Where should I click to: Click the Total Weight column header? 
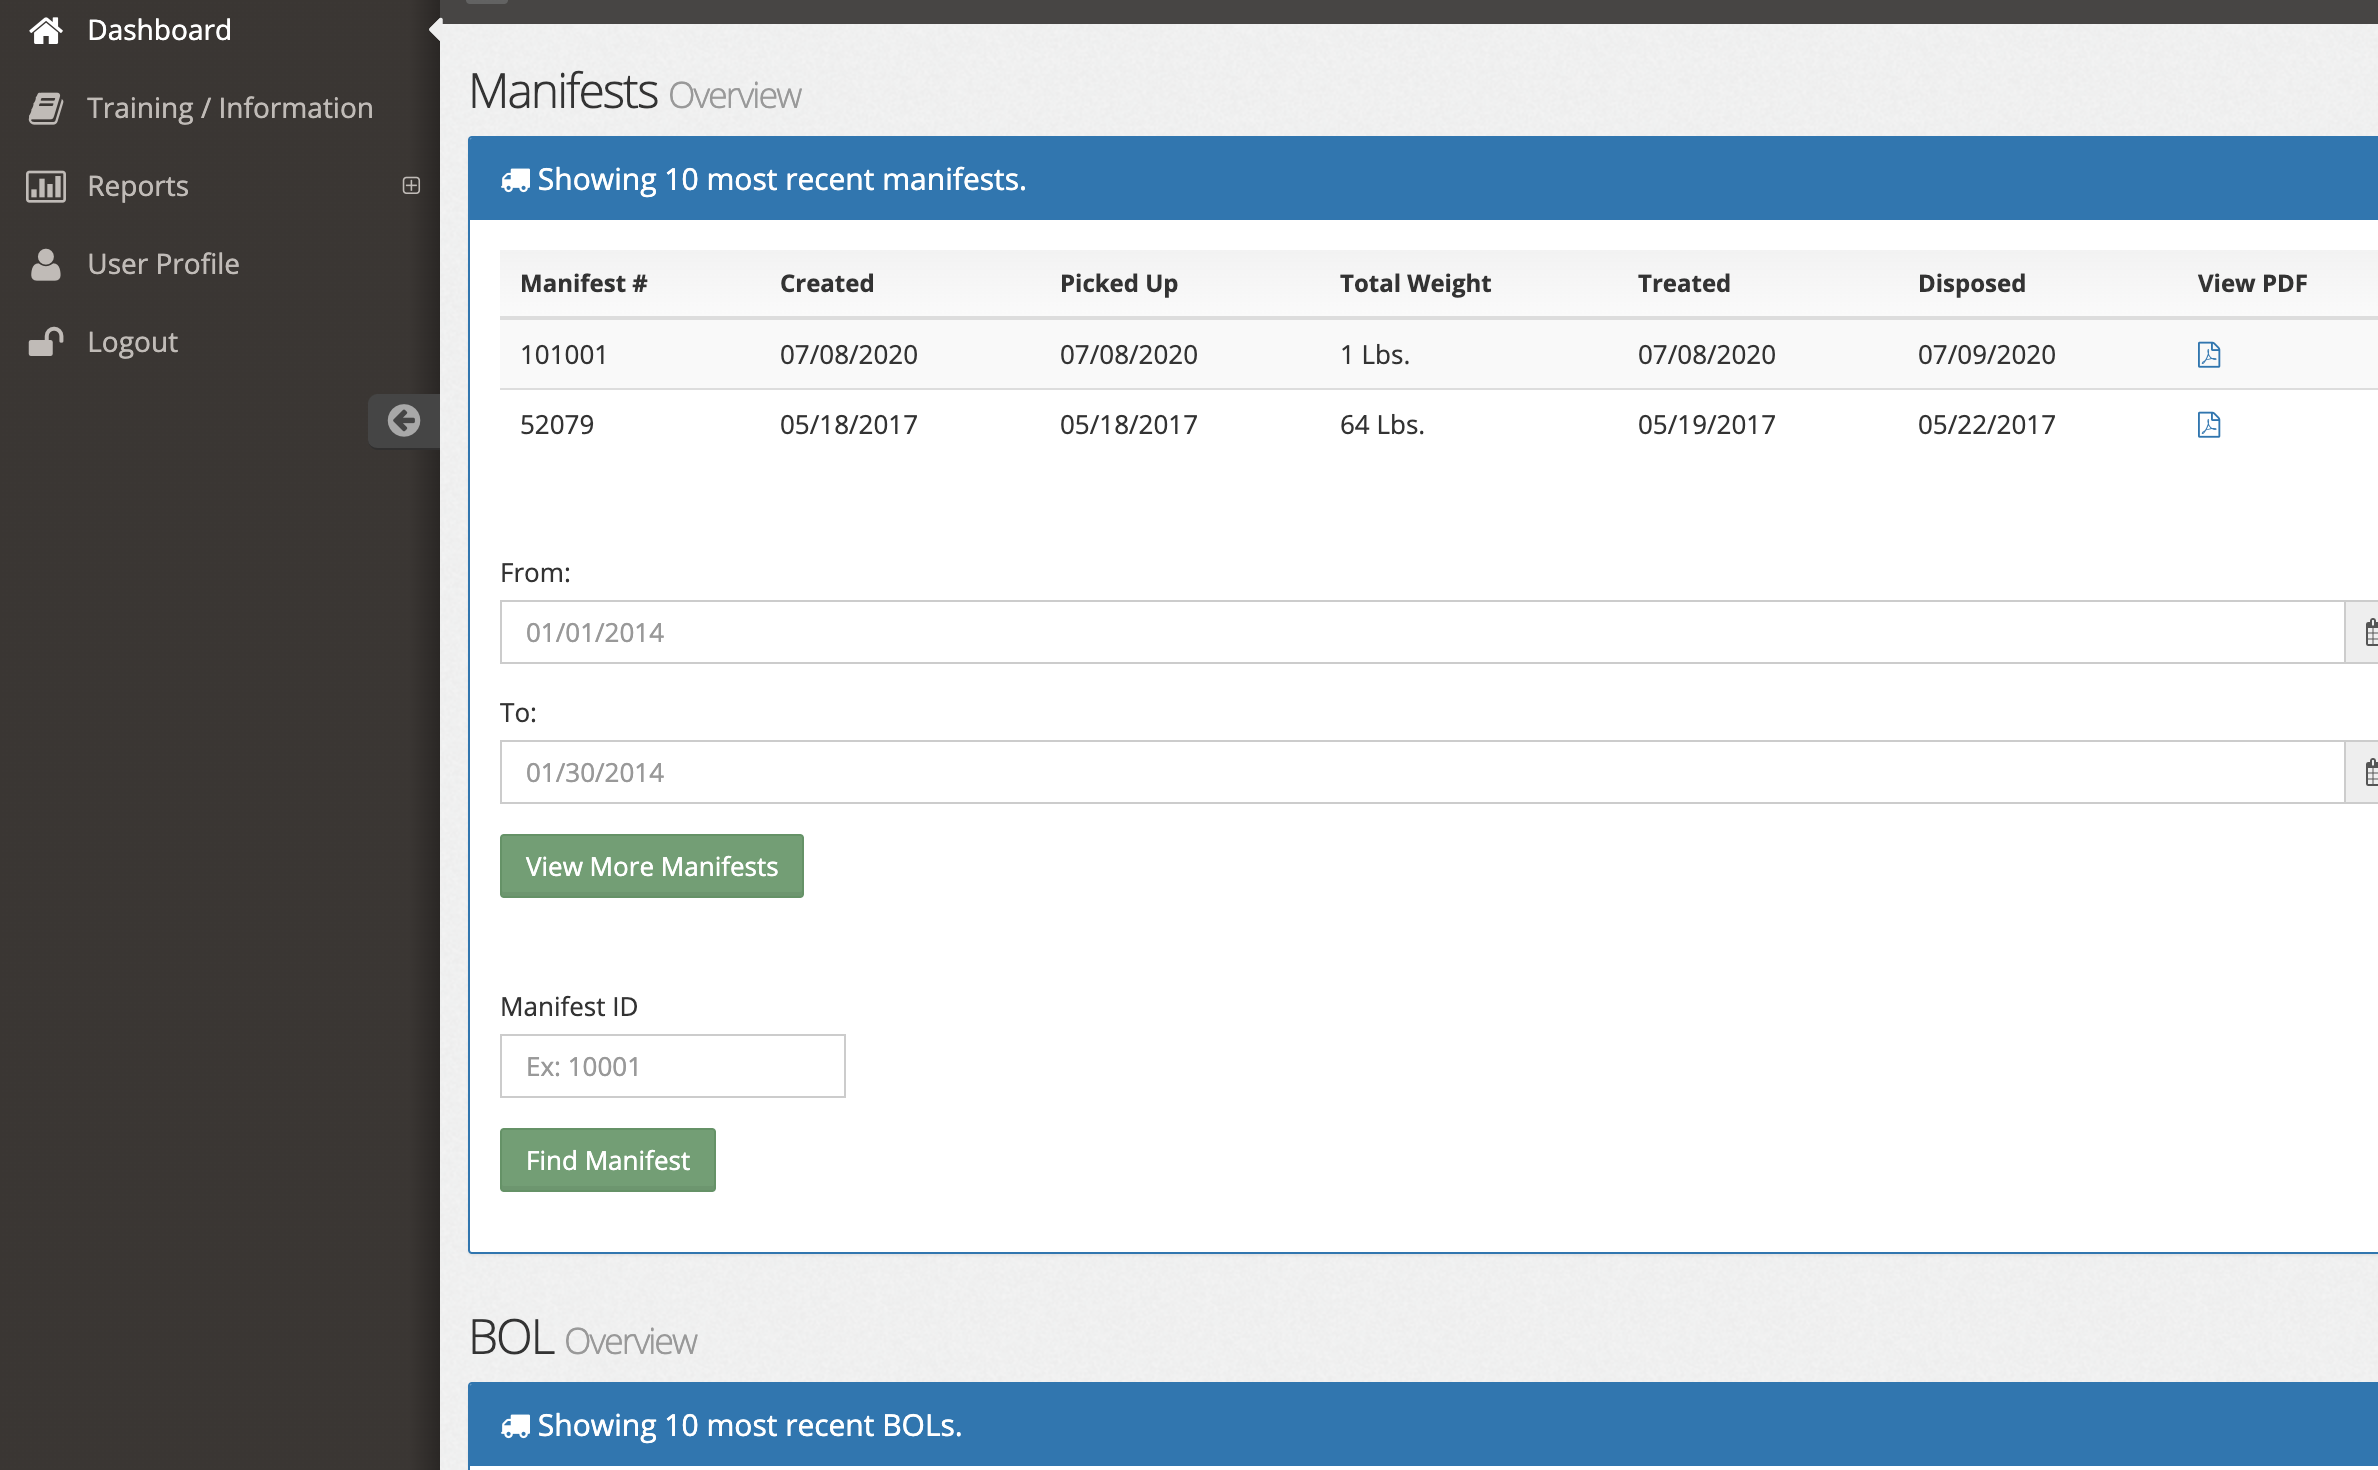(x=1415, y=284)
